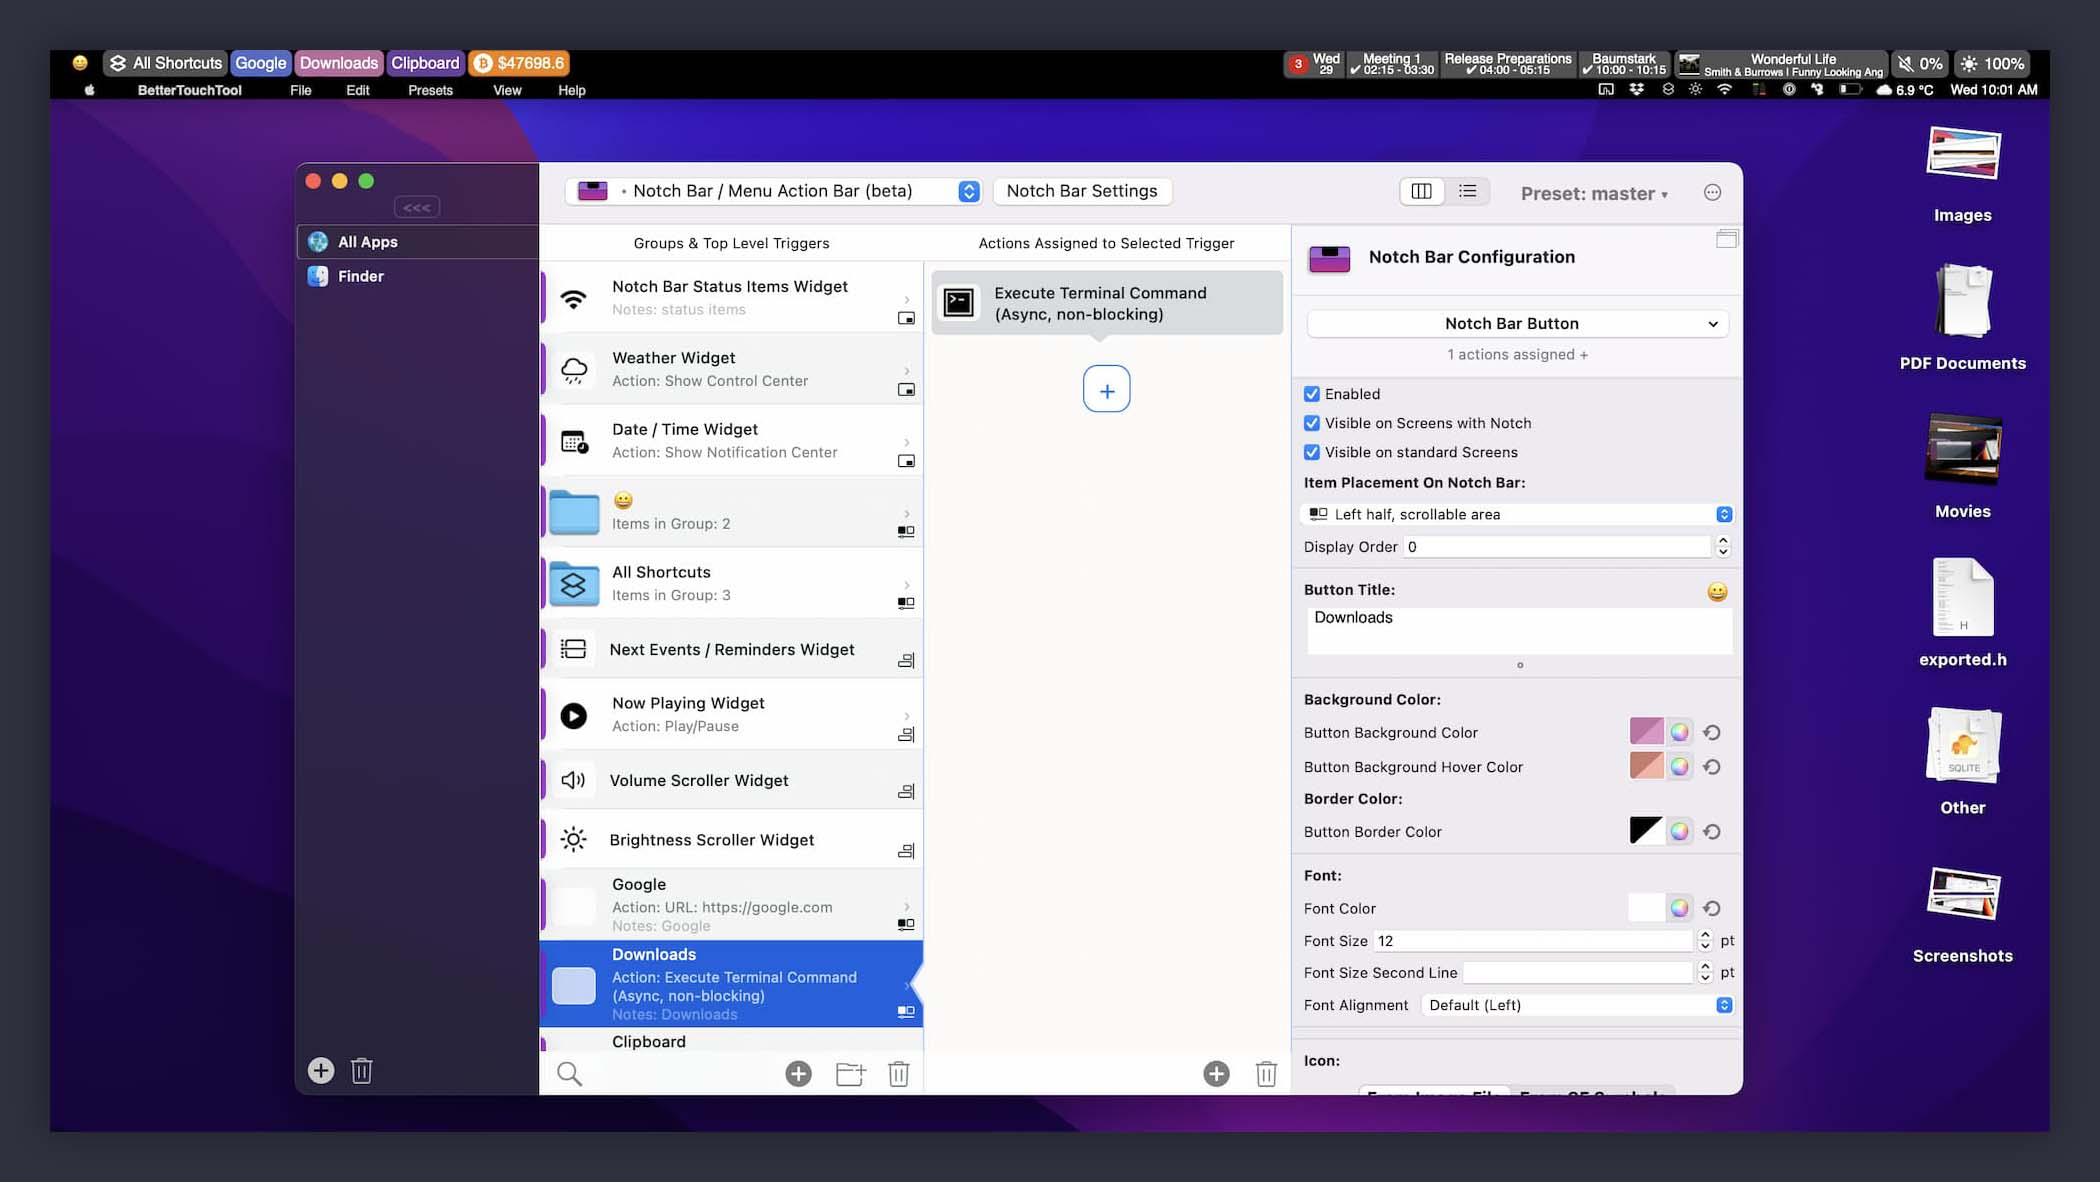
Task: Click the Now Playing Widget play icon
Action: (574, 715)
